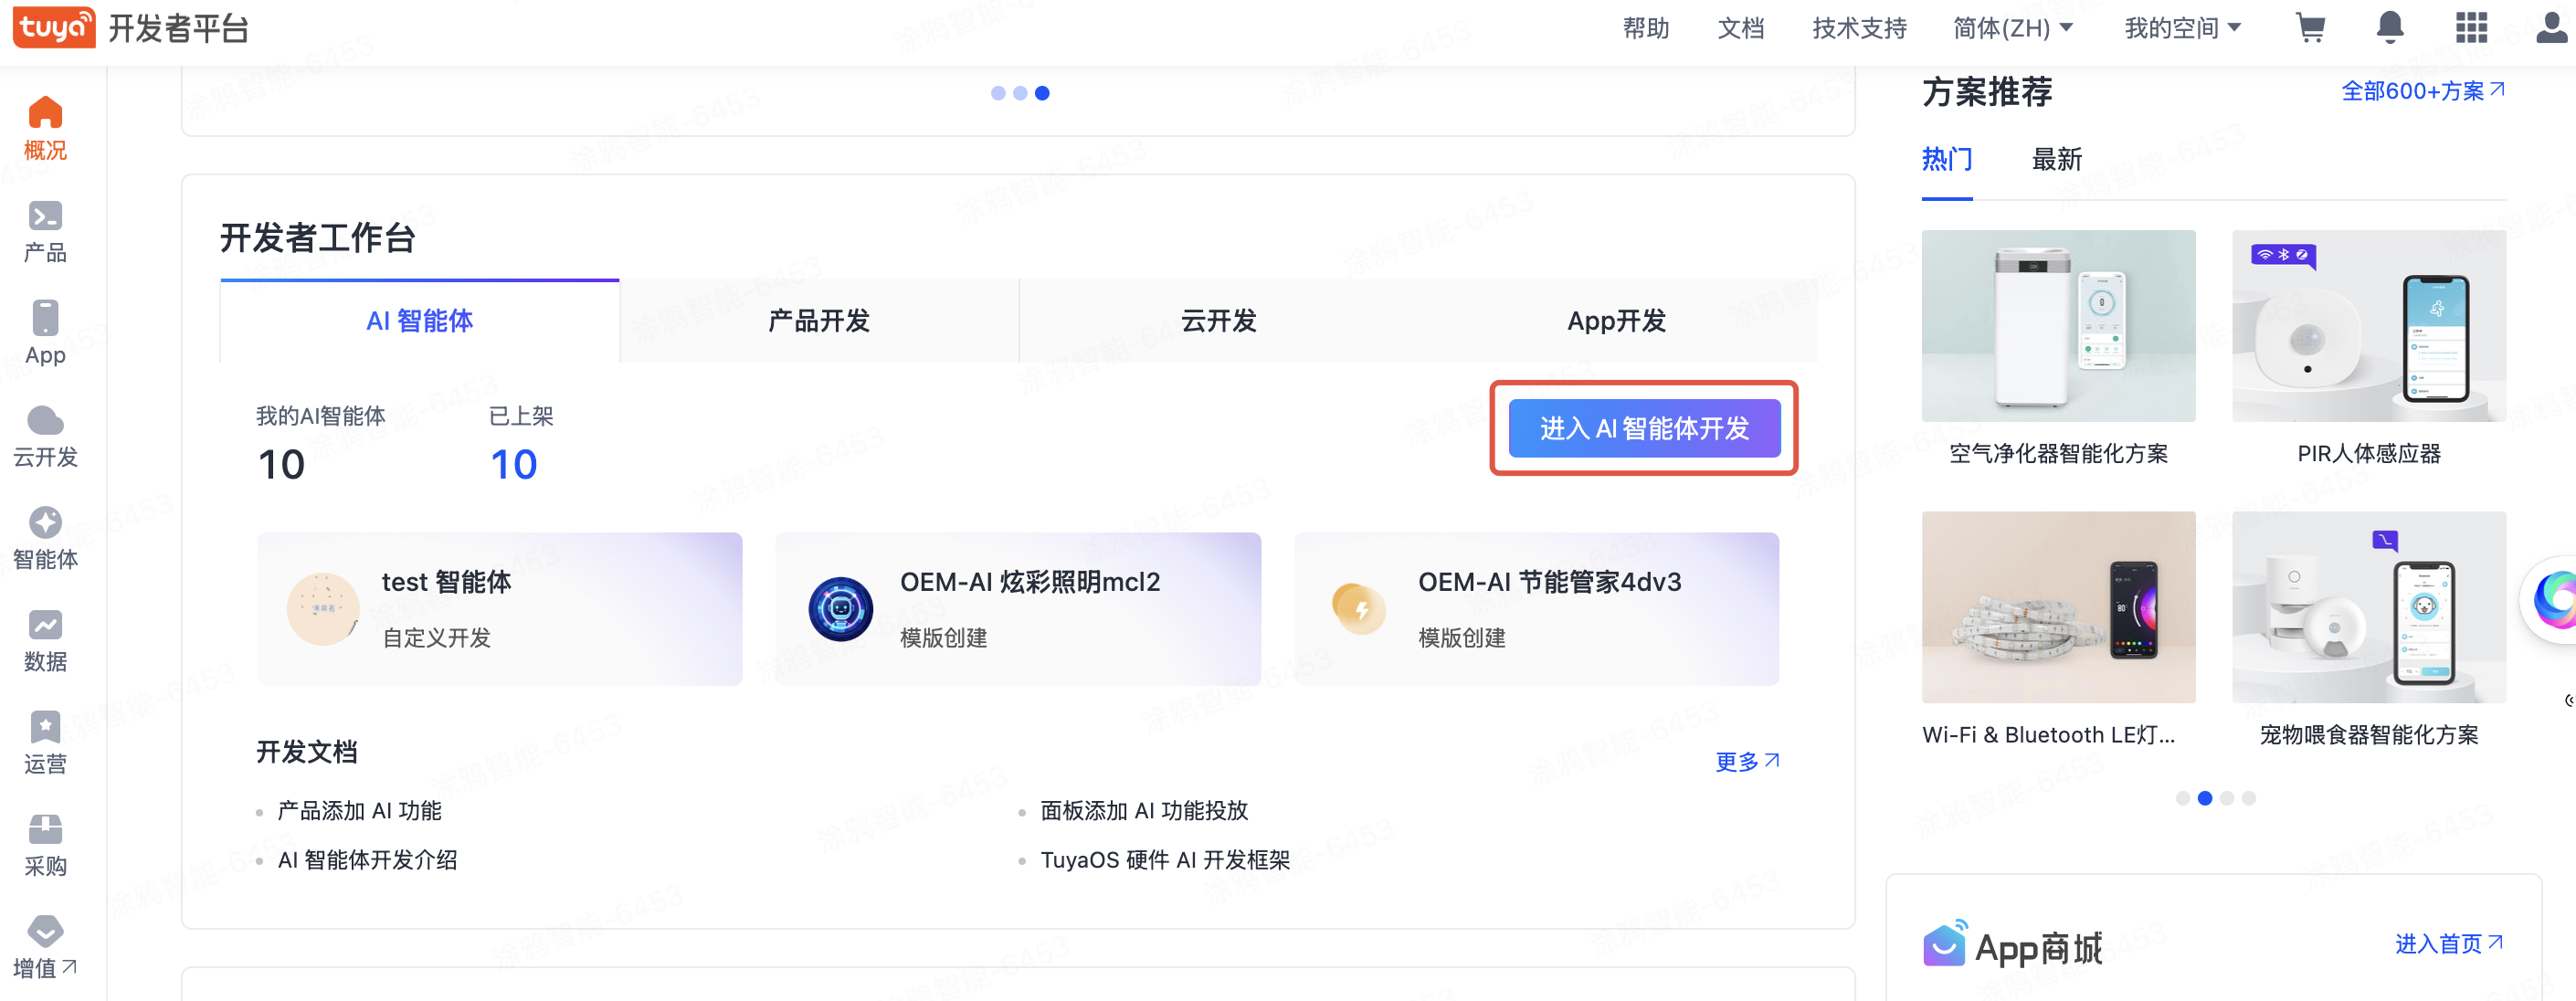Switch to the 云开发 workbench tab

[1218, 321]
